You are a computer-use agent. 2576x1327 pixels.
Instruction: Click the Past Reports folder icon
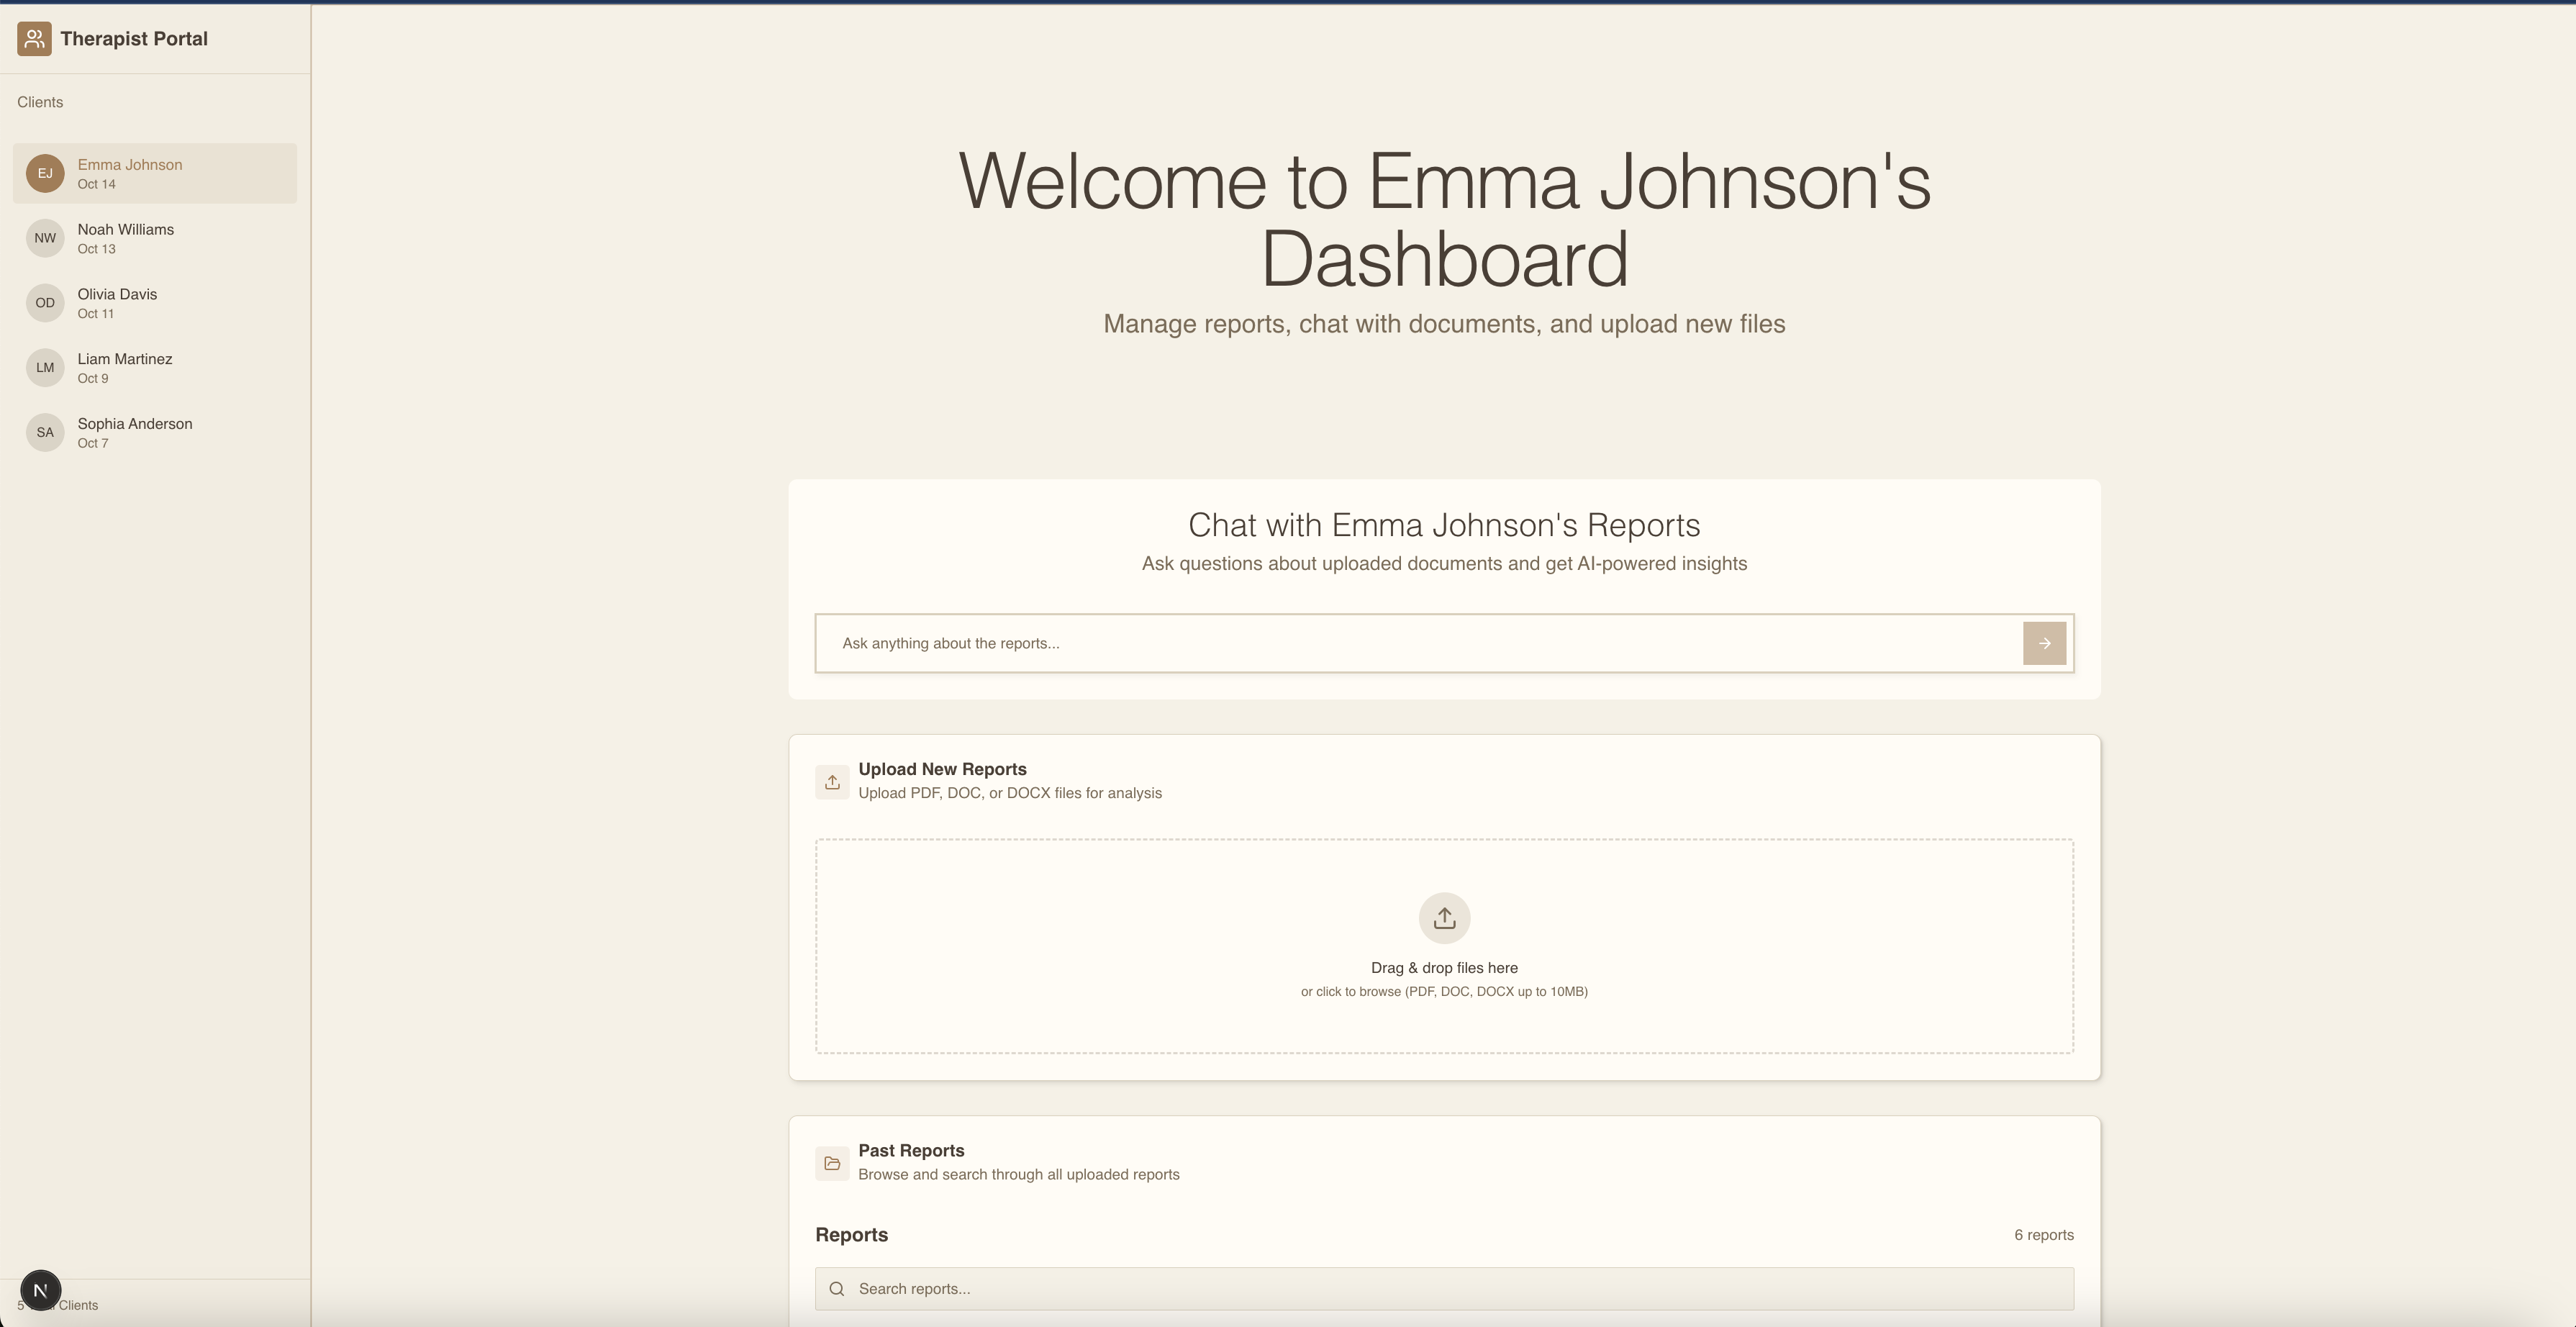(x=831, y=1163)
